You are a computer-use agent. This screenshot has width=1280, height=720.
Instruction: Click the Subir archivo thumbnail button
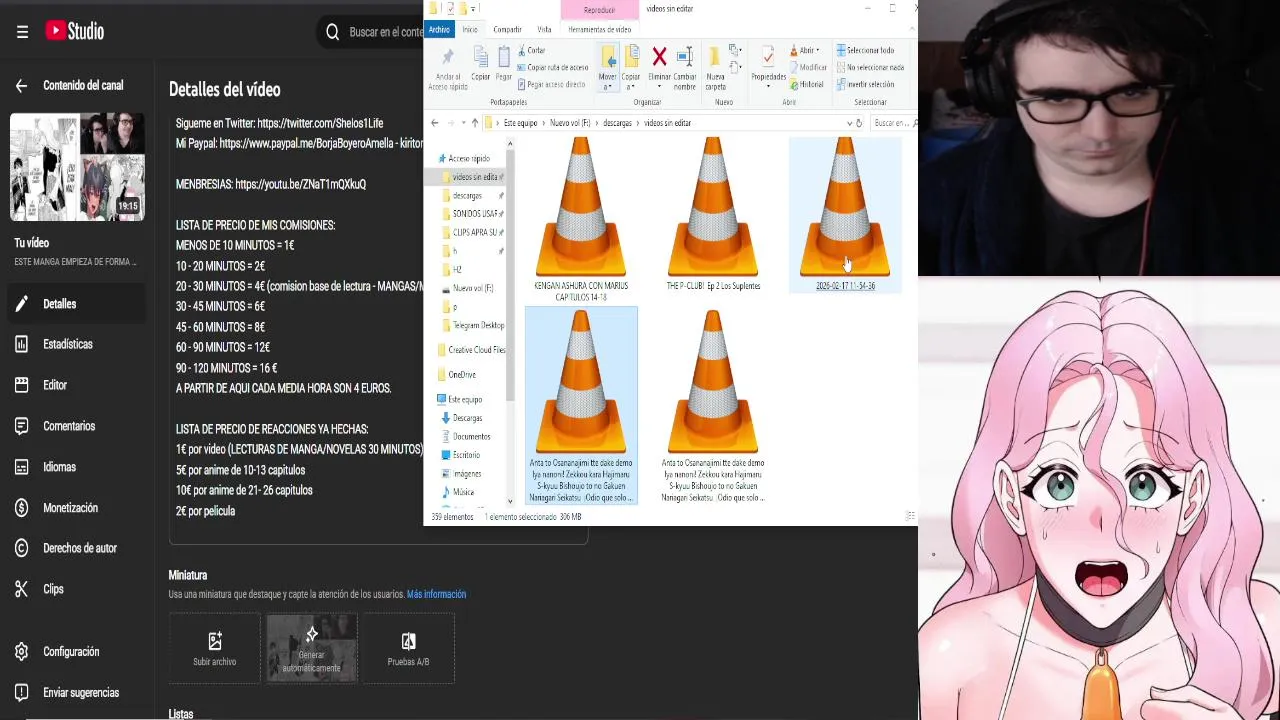click(x=214, y=648)
